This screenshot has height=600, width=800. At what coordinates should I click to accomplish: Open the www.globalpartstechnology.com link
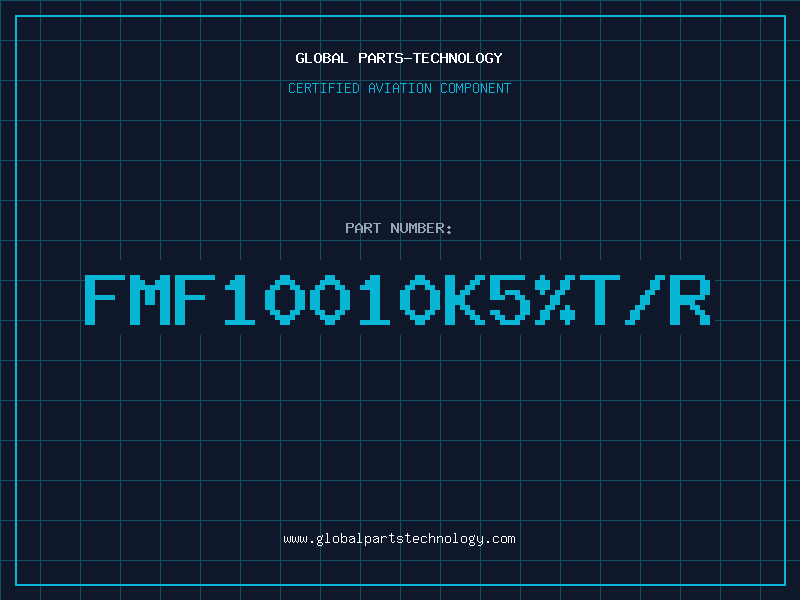[x=399, y=539]
